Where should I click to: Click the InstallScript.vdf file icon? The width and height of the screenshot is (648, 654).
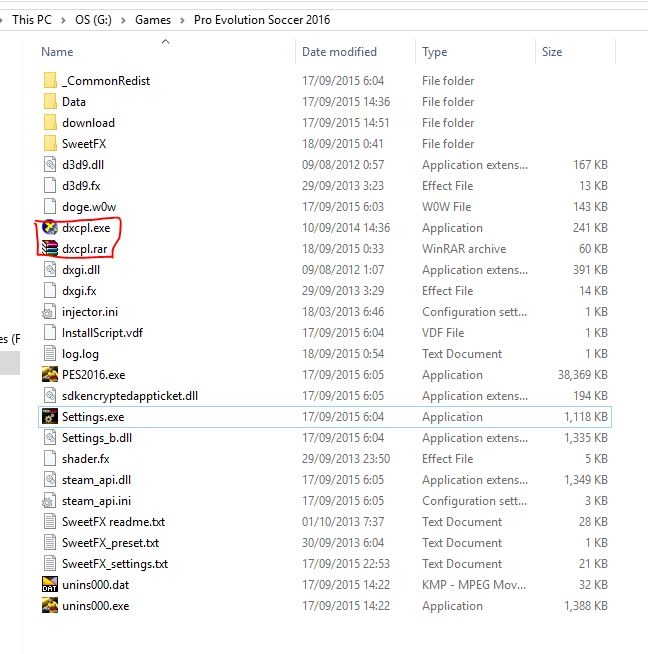coord(50,332)
